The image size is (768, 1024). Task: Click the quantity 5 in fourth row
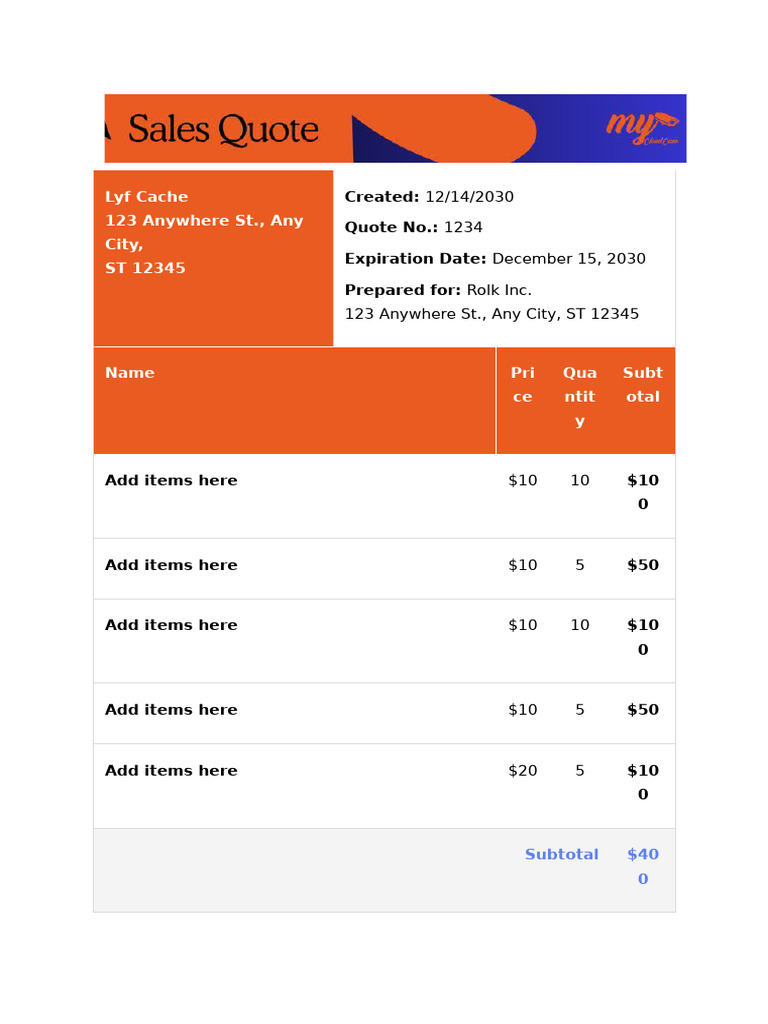click(x=580, y=710)
